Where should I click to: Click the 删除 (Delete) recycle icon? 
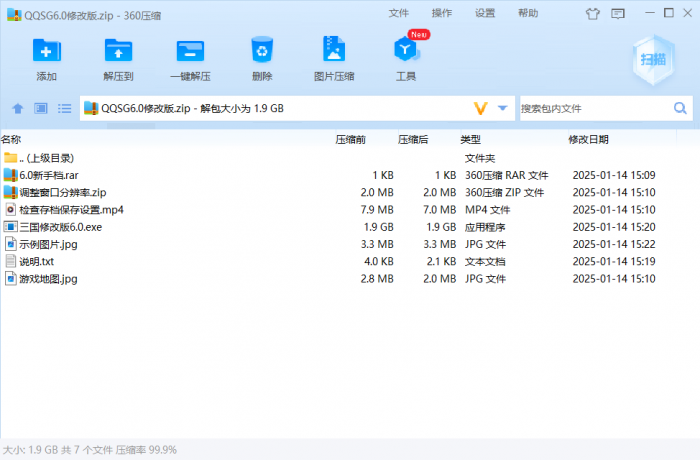[x=262, y=51]
